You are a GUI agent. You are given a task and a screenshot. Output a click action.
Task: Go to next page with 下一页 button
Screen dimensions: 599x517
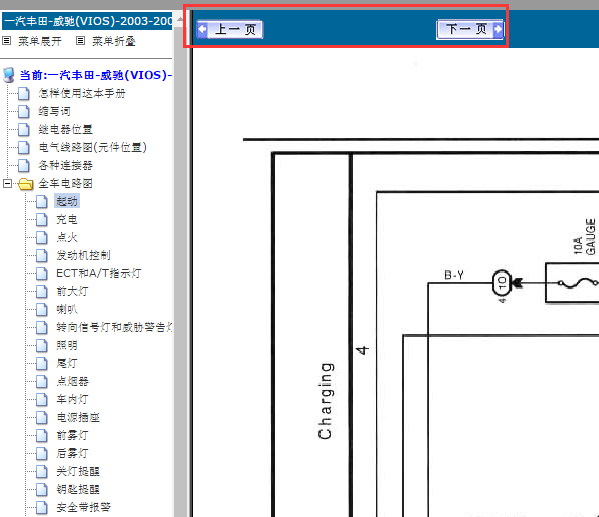pos(470,29)
